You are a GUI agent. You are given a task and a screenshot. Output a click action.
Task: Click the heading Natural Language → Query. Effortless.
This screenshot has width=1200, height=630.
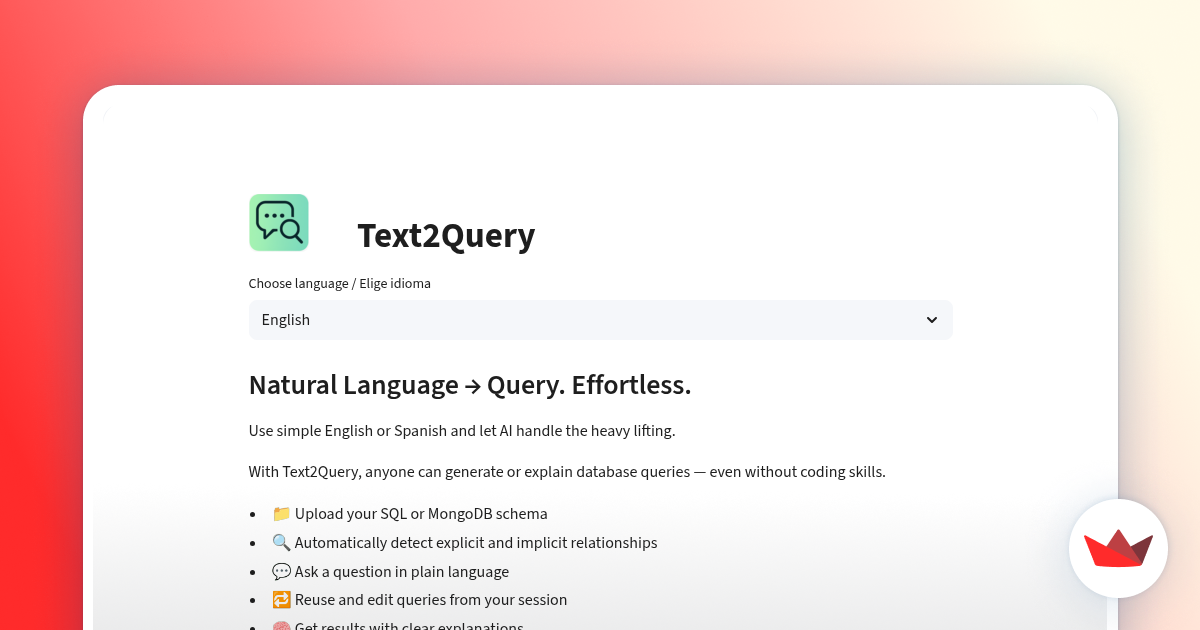(470, 385)
